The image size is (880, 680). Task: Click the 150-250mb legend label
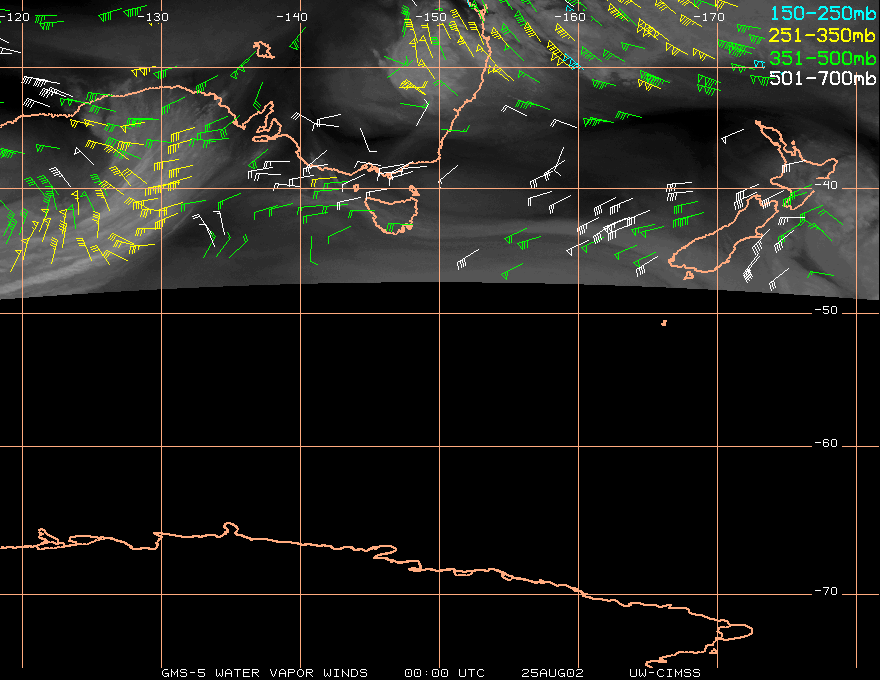(823, 13)
